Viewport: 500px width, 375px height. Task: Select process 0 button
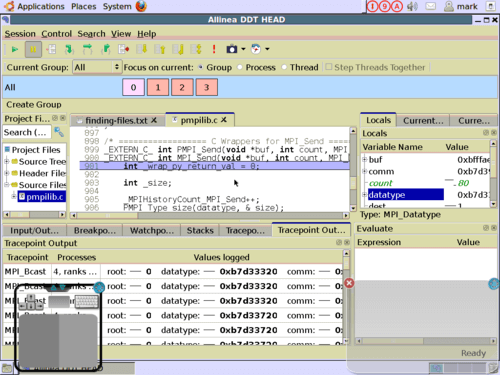(133, 87)
